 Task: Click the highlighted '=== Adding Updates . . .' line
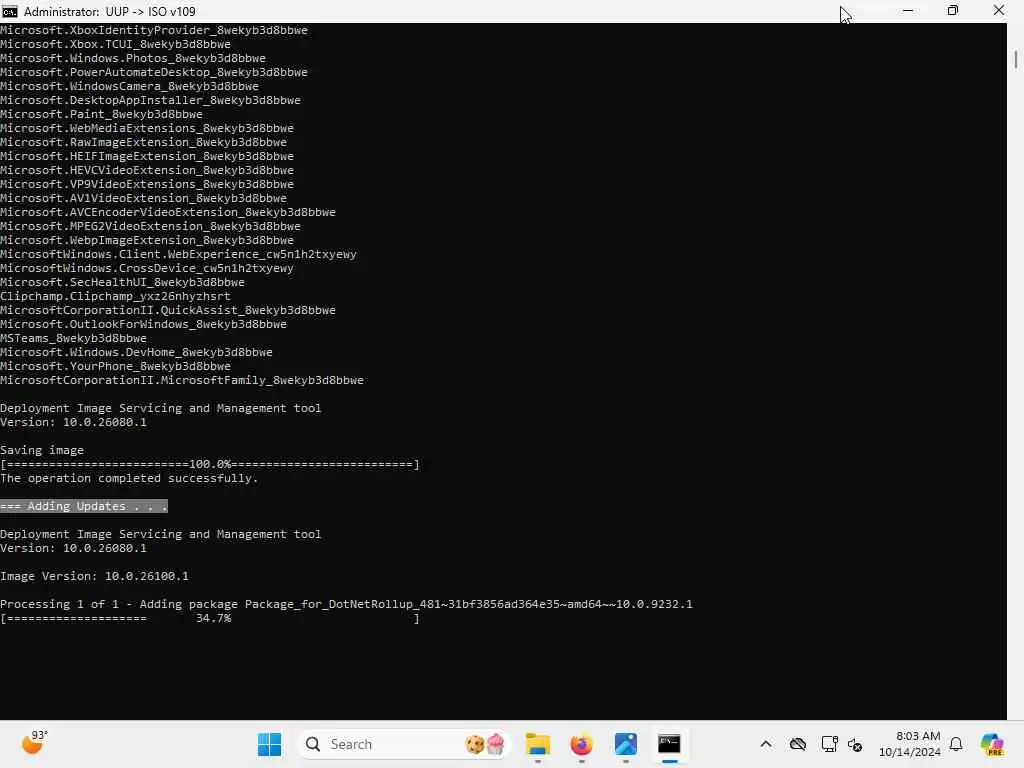84,506
